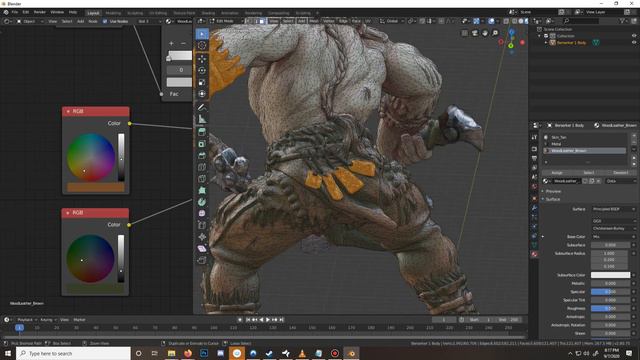
Task: Click the upper RGB node color wheel
Action: pos(91,157)
